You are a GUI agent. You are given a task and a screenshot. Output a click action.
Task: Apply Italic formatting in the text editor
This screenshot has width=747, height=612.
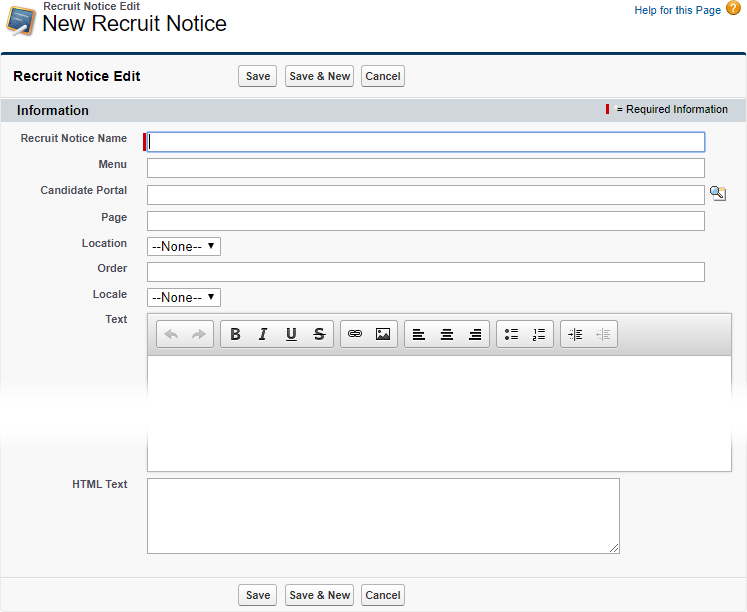point(263,334)
